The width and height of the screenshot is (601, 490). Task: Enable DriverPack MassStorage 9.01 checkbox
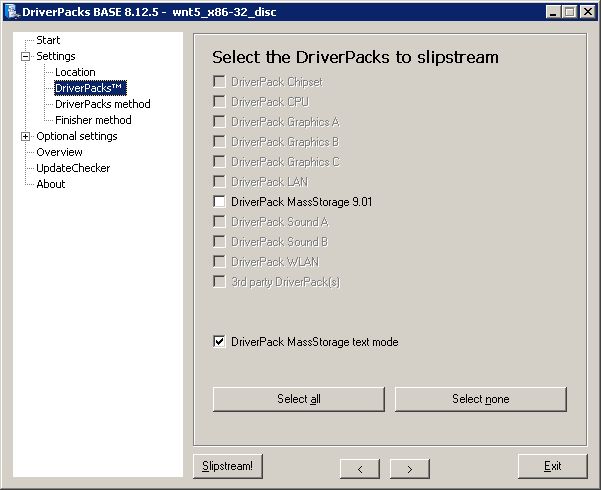point(219,201)
